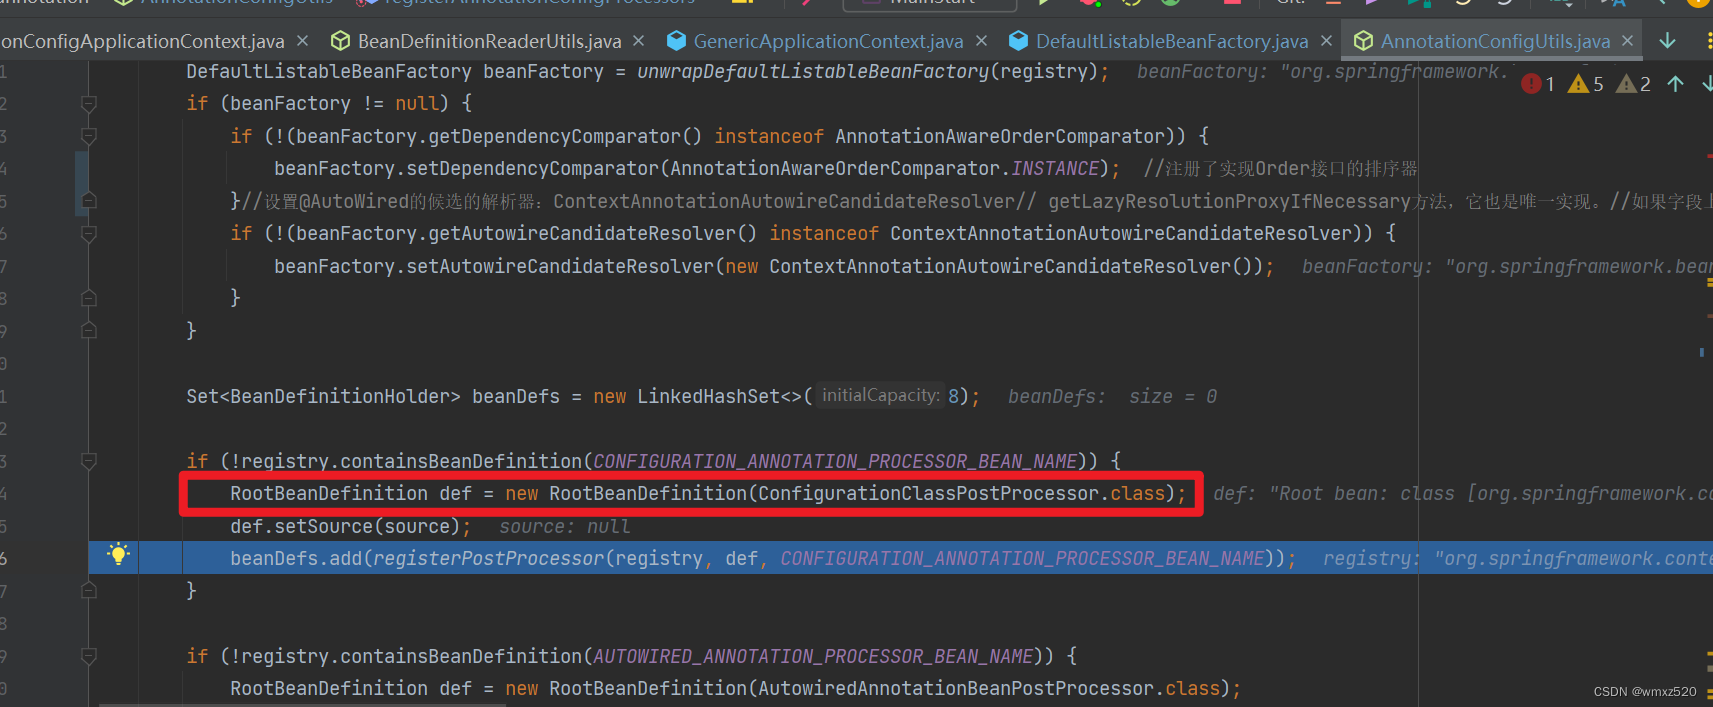Click the blue changed-lines marker in gutter
This screenshot has height=707, width=1713.
(82, 184)
